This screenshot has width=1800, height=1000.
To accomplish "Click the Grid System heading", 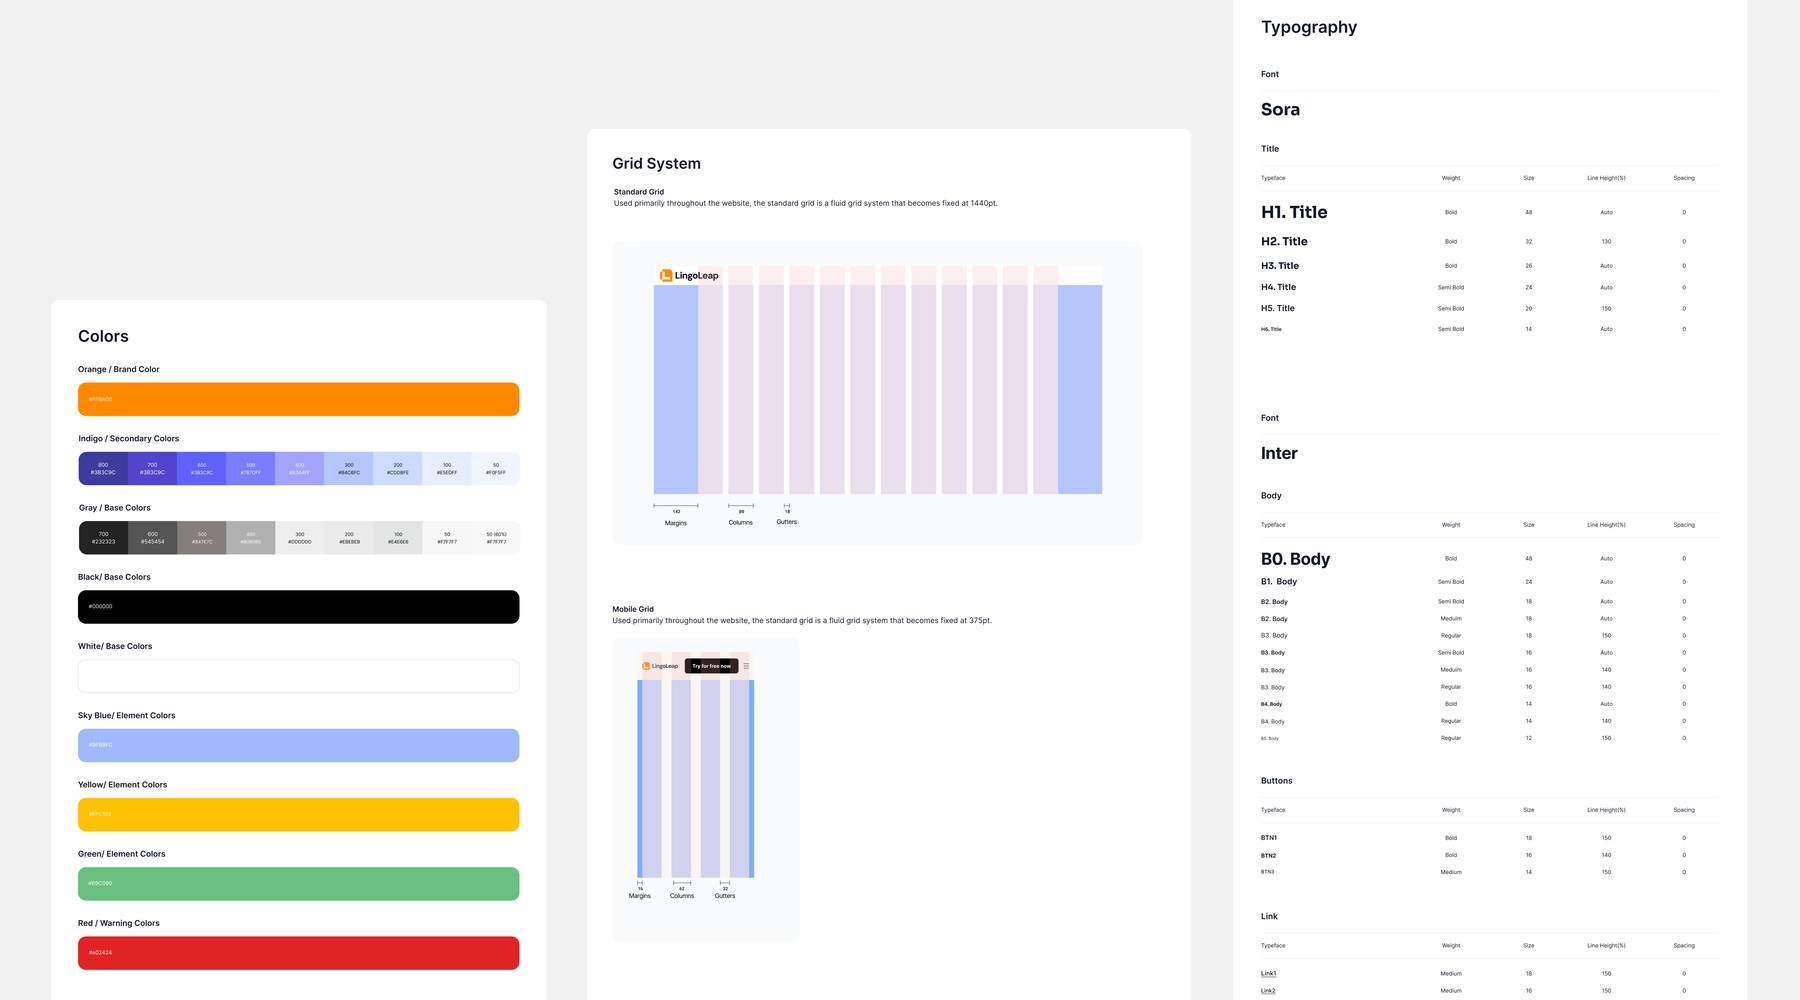I will pos(656,164).
